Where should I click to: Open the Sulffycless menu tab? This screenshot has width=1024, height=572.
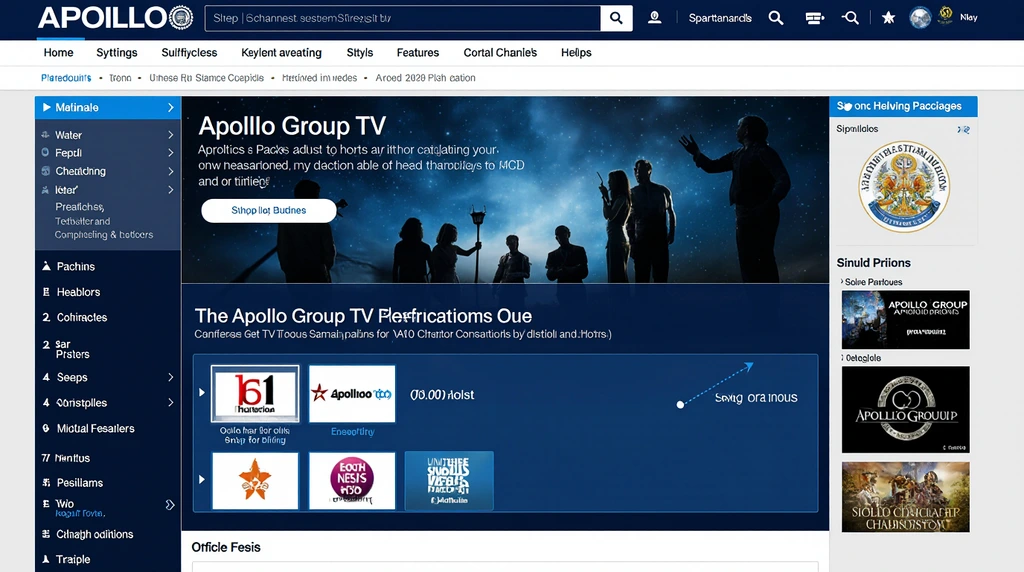[189, 53]
